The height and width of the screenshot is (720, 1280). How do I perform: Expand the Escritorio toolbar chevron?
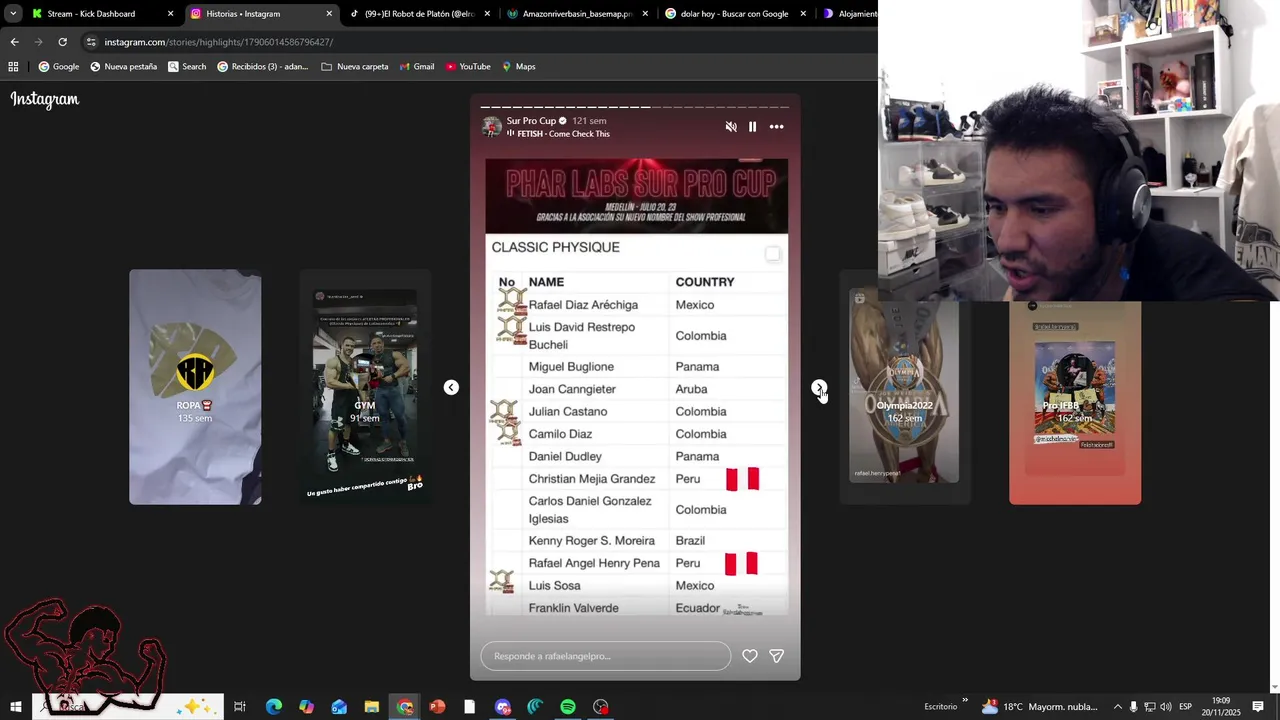965,701
